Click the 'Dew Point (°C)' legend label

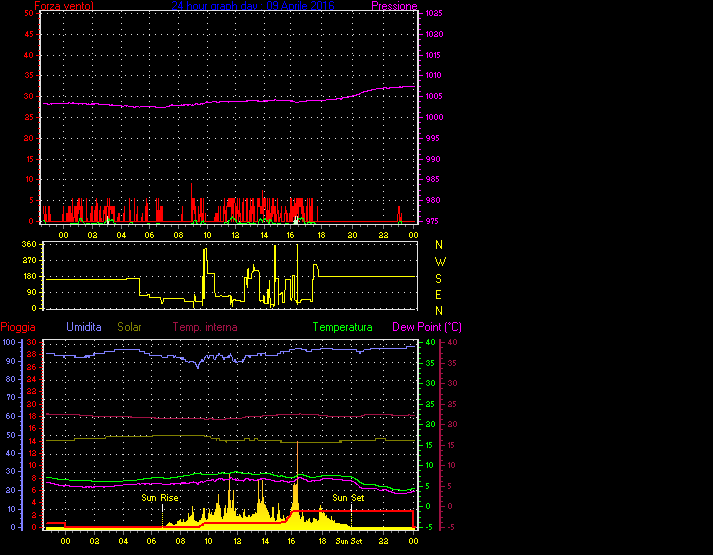427,327
